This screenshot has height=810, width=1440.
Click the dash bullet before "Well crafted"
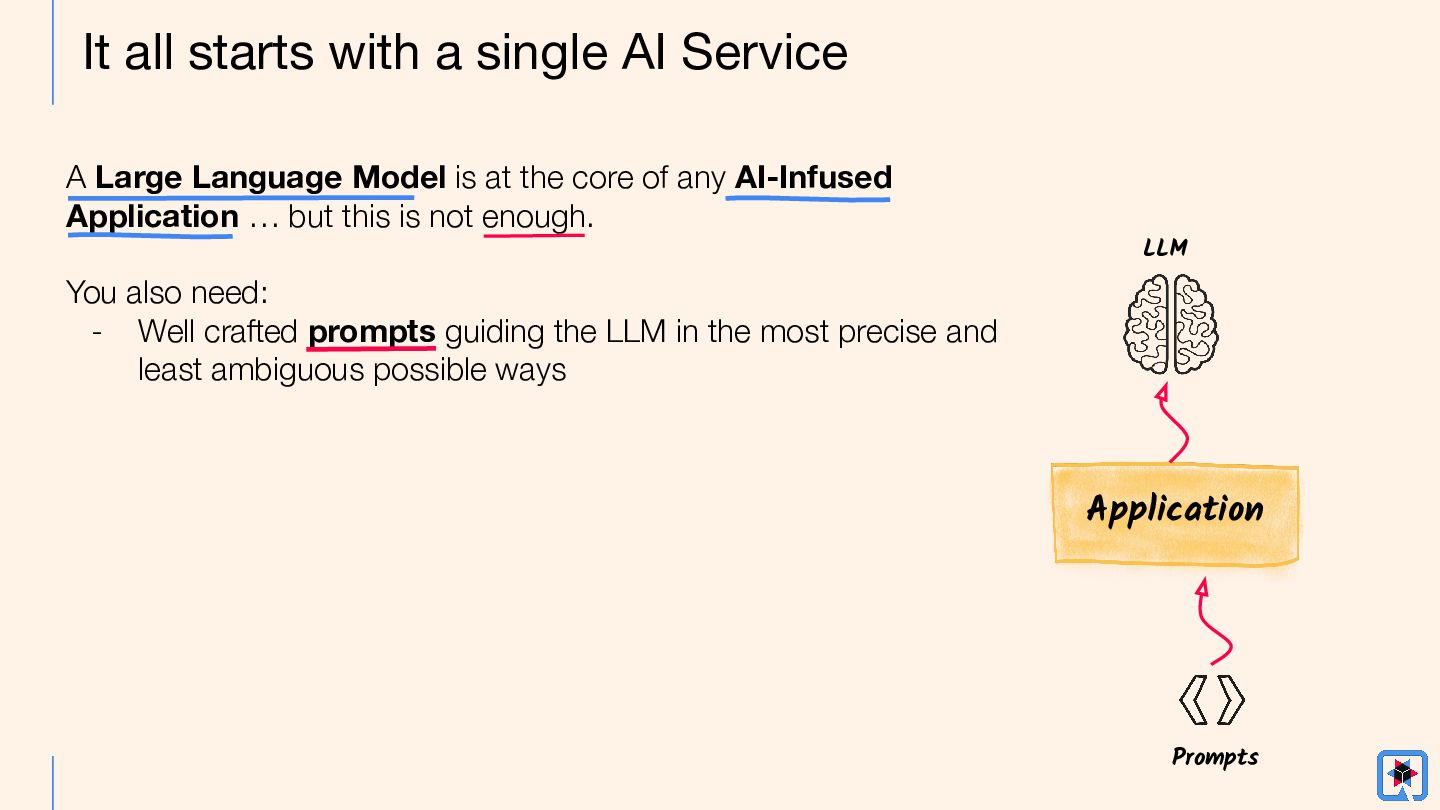pyautogui.click(x=97, y=331)
